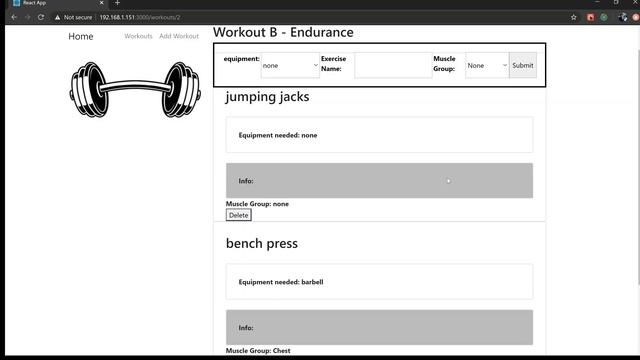Click the red extension icon in toolbar

pyautogui.click(x=590, y=17)
